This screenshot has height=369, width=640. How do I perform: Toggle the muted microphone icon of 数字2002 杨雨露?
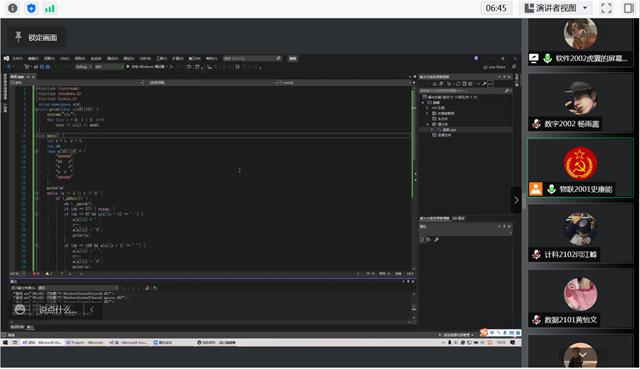[536, 124]
